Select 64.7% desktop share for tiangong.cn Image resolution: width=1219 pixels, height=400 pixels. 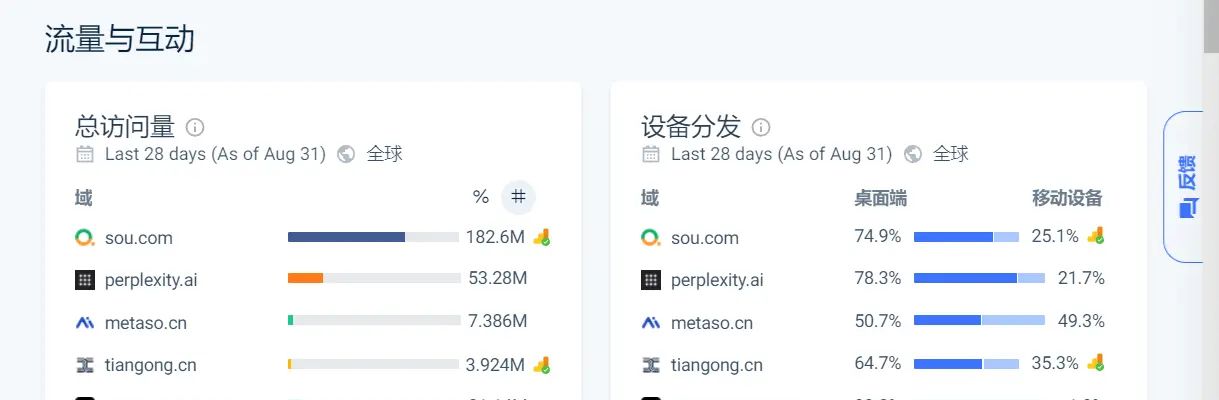878,363
